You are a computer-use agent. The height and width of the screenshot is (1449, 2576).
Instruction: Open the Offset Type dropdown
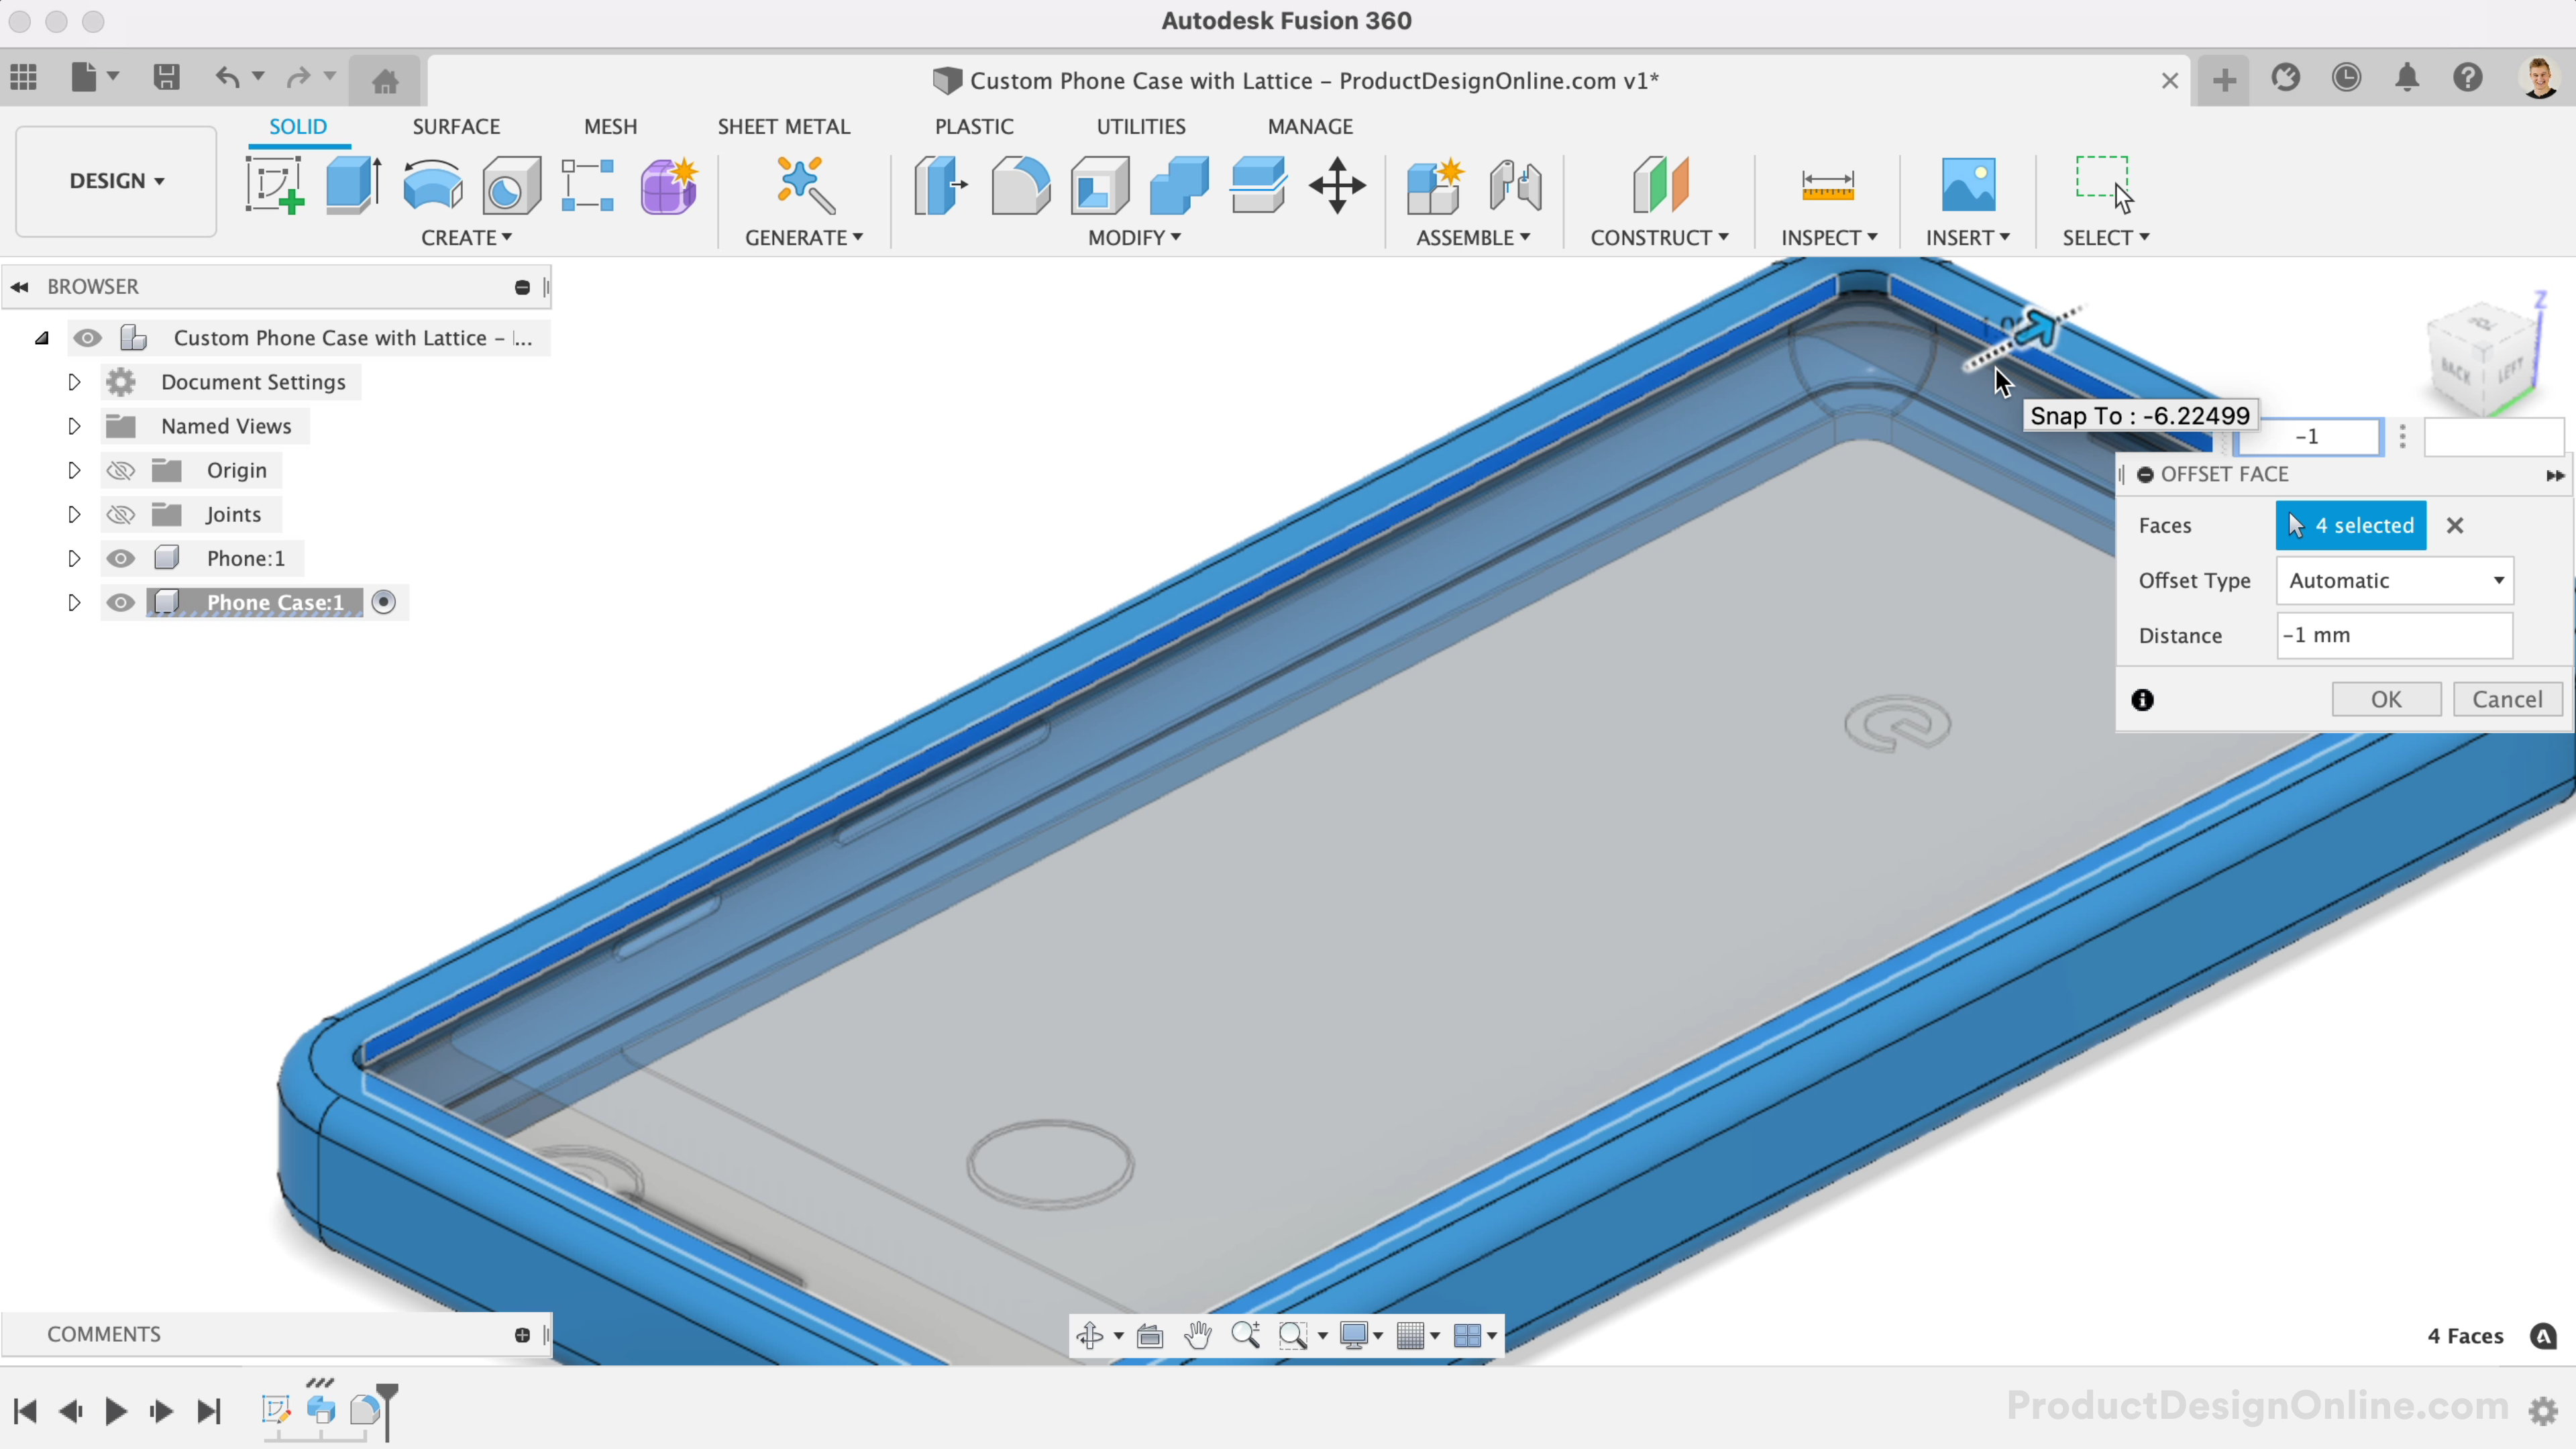[2395, 580]
